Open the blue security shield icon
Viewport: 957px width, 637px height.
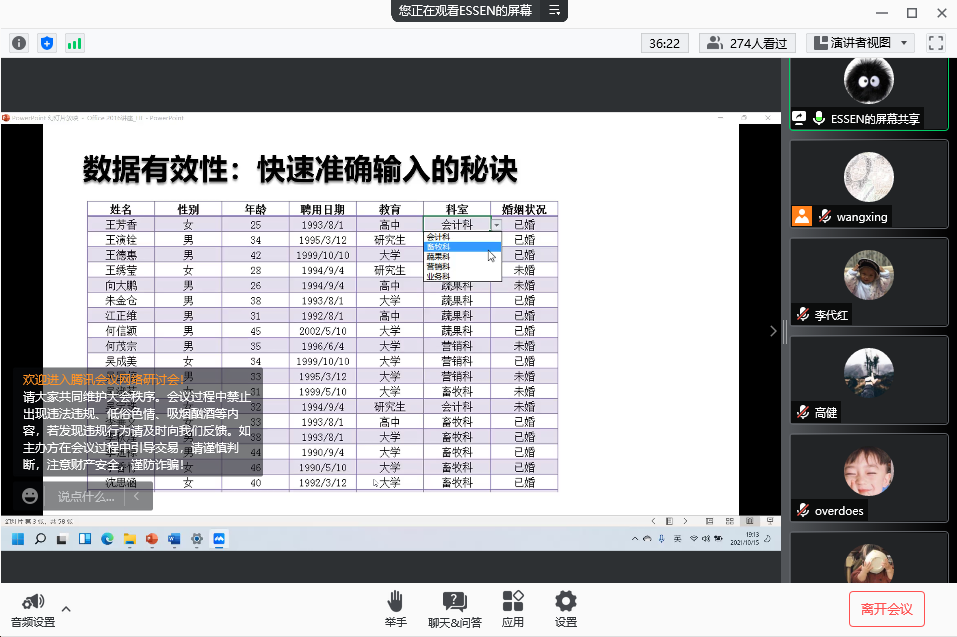(47, 43)
